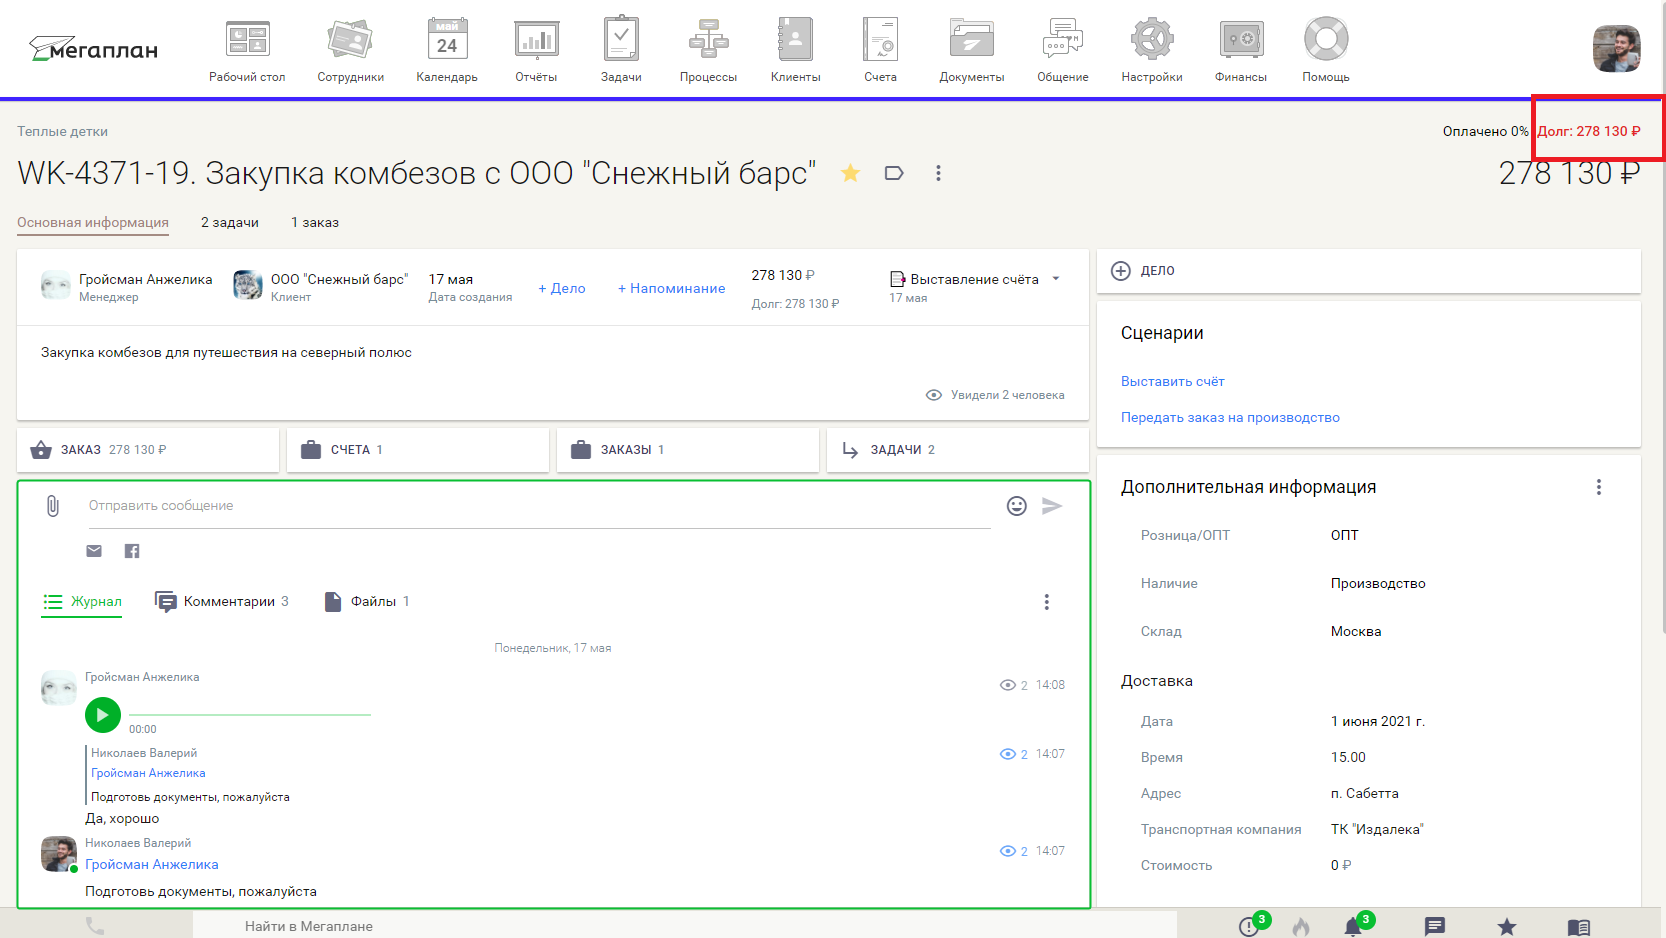Open the Рабочий стол section

[247, 50]
